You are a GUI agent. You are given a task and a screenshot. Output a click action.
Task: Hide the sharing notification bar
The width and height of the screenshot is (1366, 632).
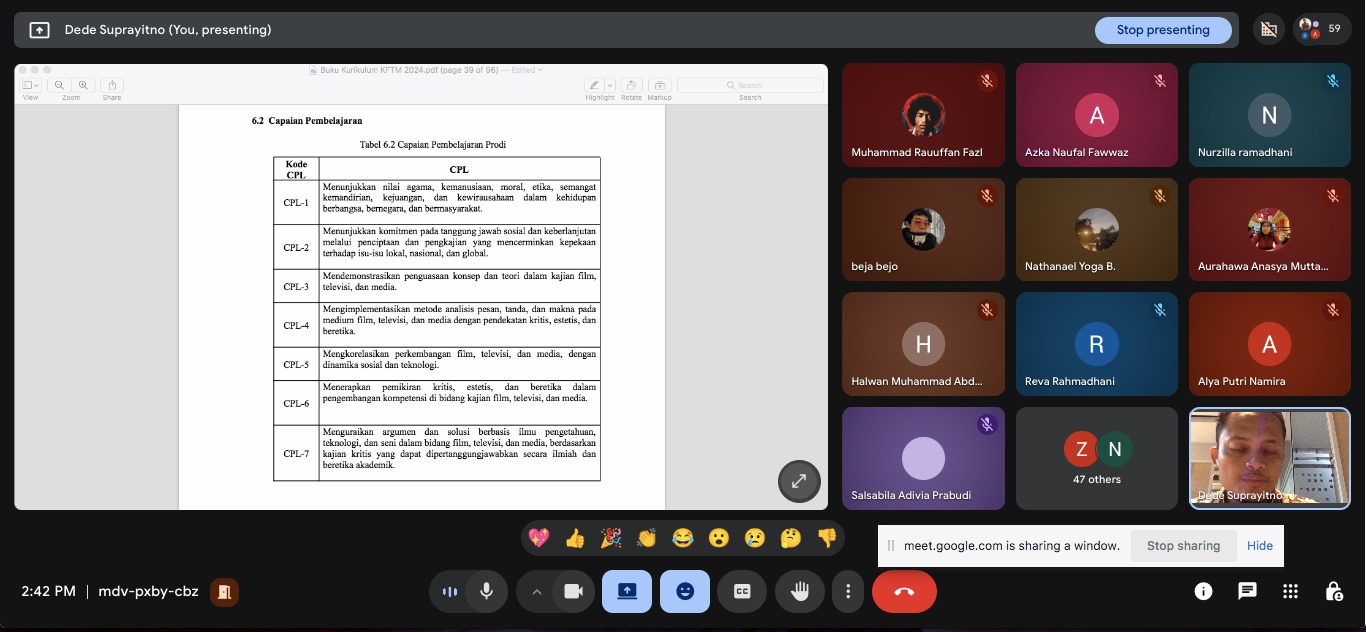(1260, 546)
